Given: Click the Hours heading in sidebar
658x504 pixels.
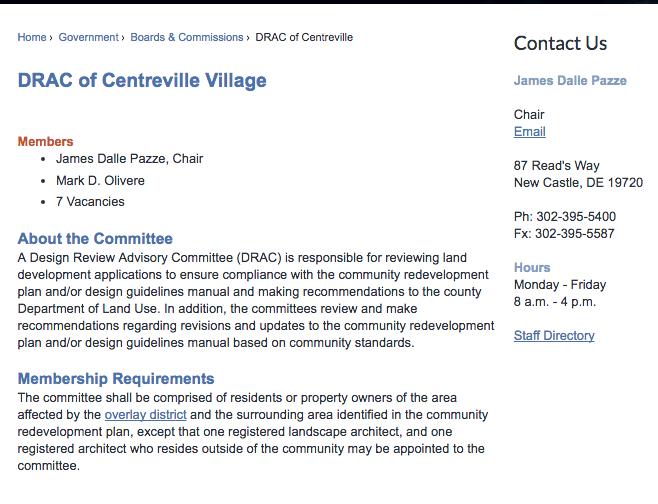Looking at the screenshot, I should pos(532,268).
